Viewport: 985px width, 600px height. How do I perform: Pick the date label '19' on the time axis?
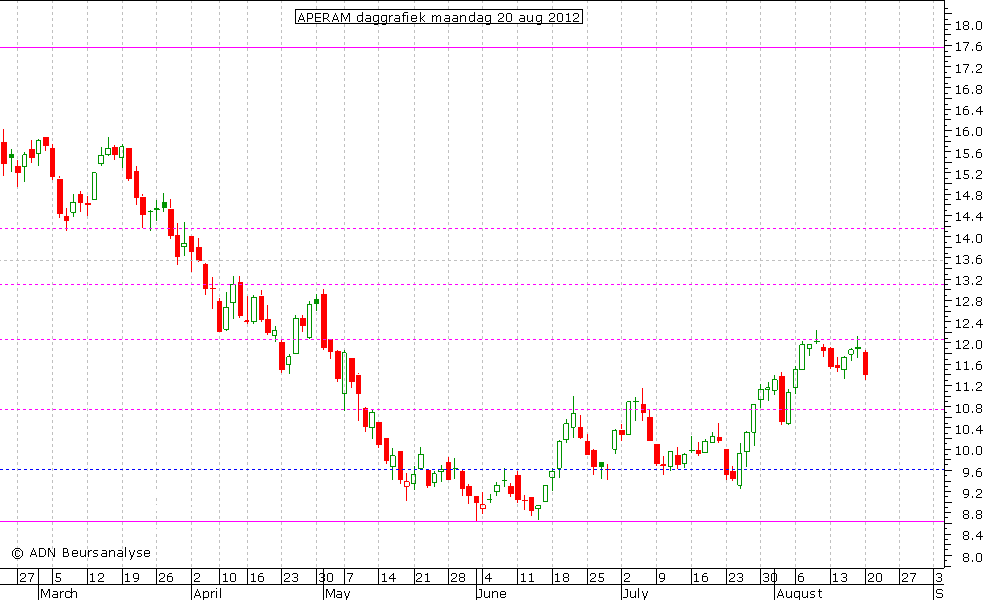tap(131, 577)
